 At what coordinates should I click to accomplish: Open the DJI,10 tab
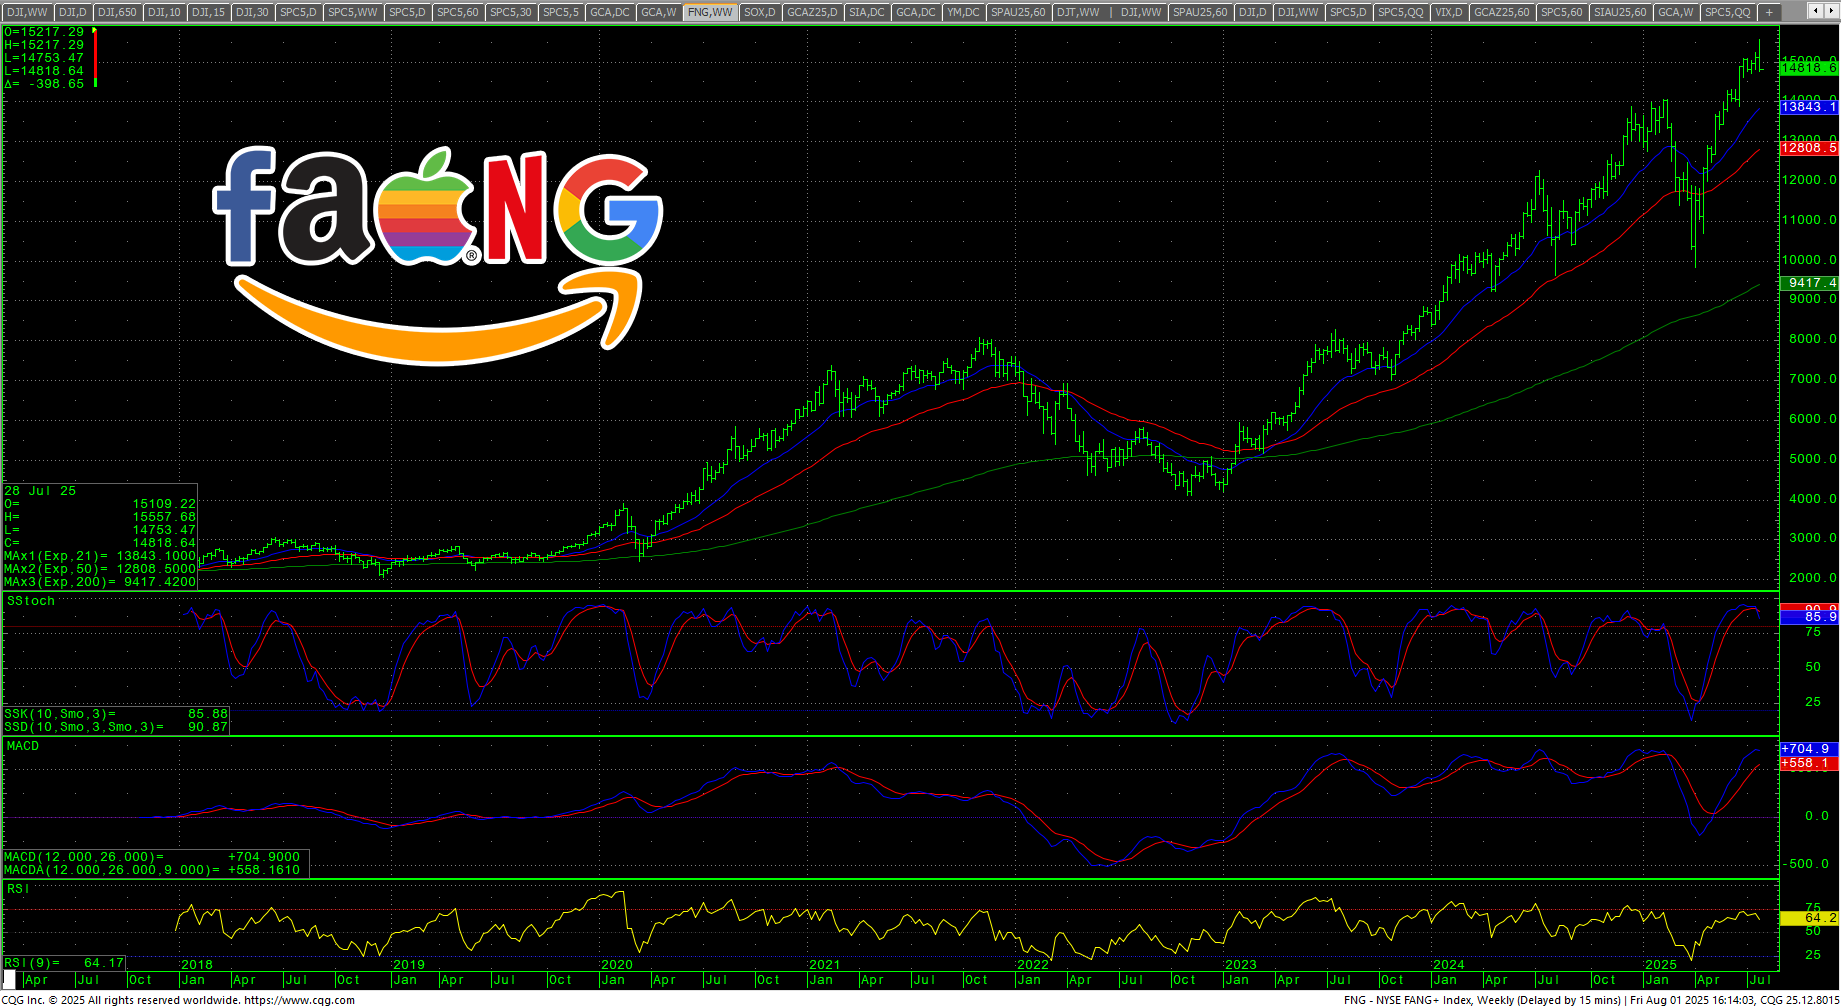click(x=164, y=12)
